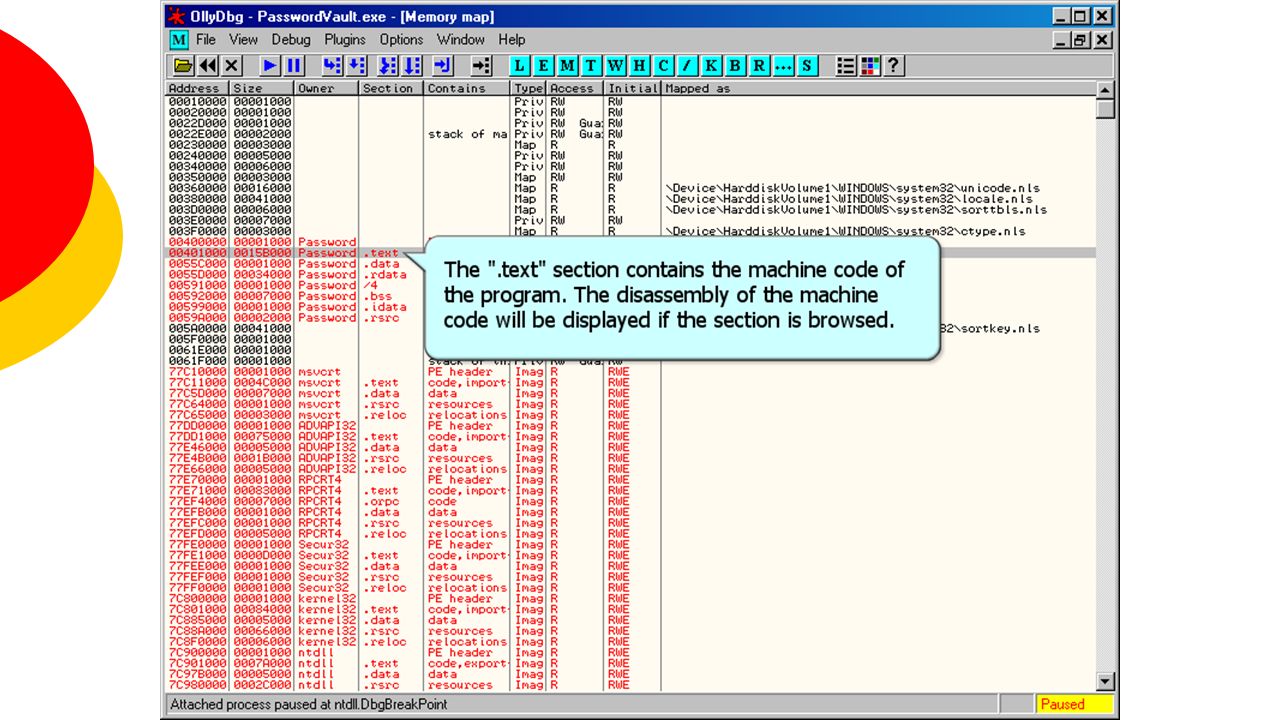Show Windows list with W button
The image size is (1280, 720).
click(x=615, y=66)
